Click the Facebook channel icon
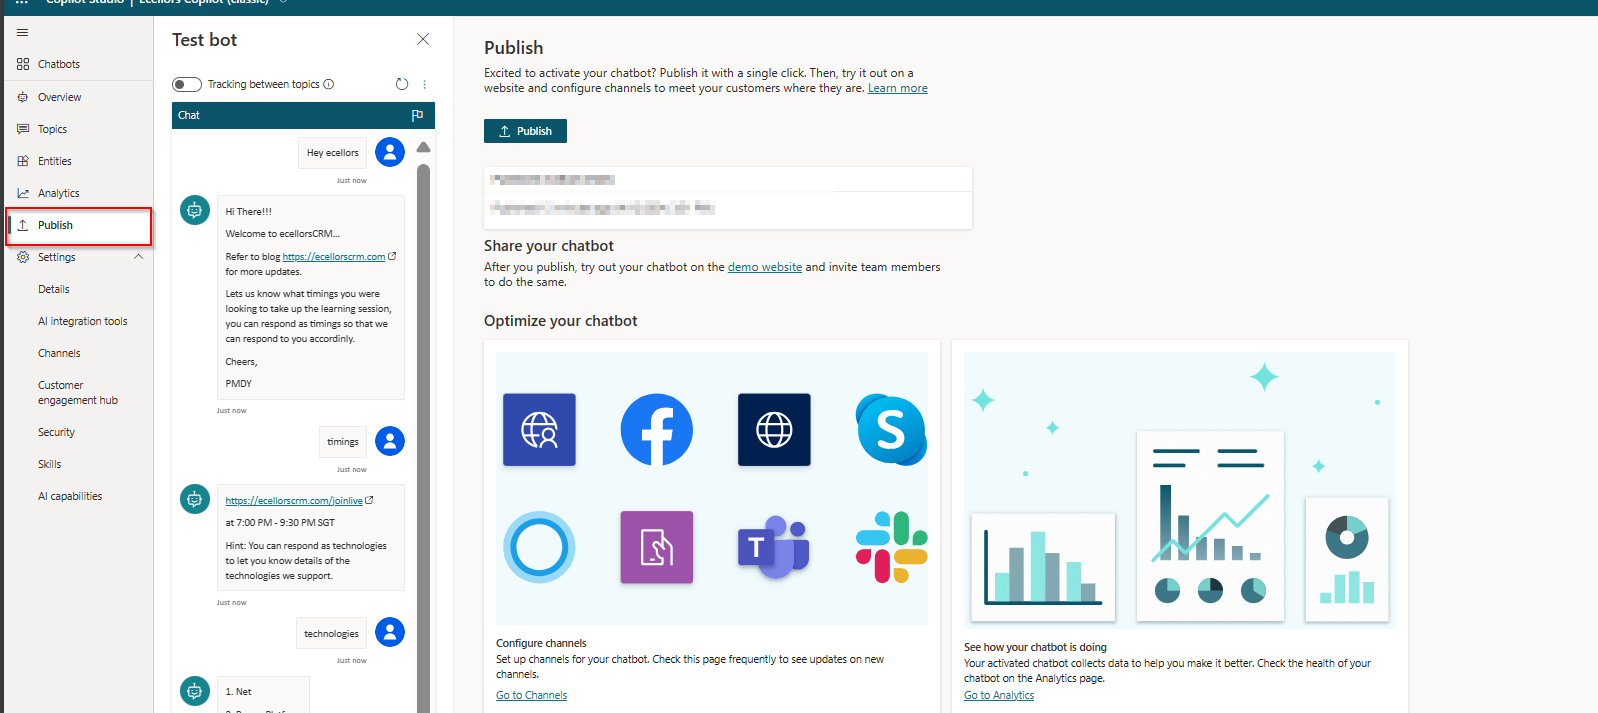Screen dimensions: 1598x713 [656, 430]
